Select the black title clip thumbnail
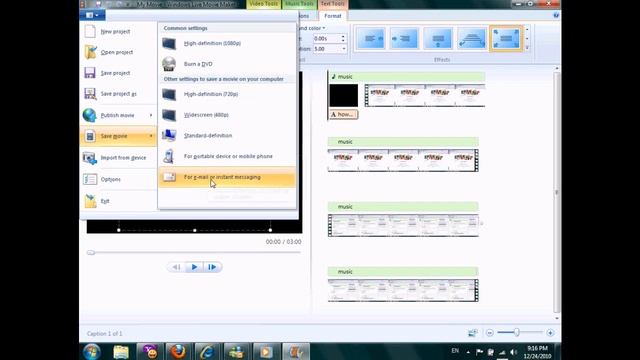Image resolution: width=640 pixels, height=360 pixels. coord(344,96)
